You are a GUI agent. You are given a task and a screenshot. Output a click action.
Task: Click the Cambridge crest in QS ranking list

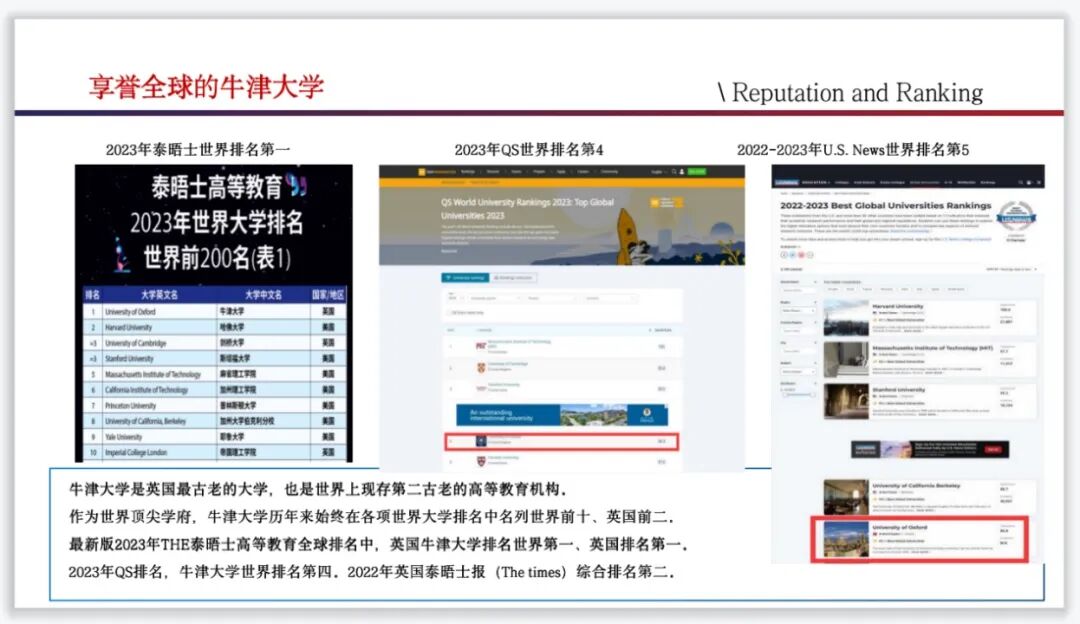coord(481,368)
